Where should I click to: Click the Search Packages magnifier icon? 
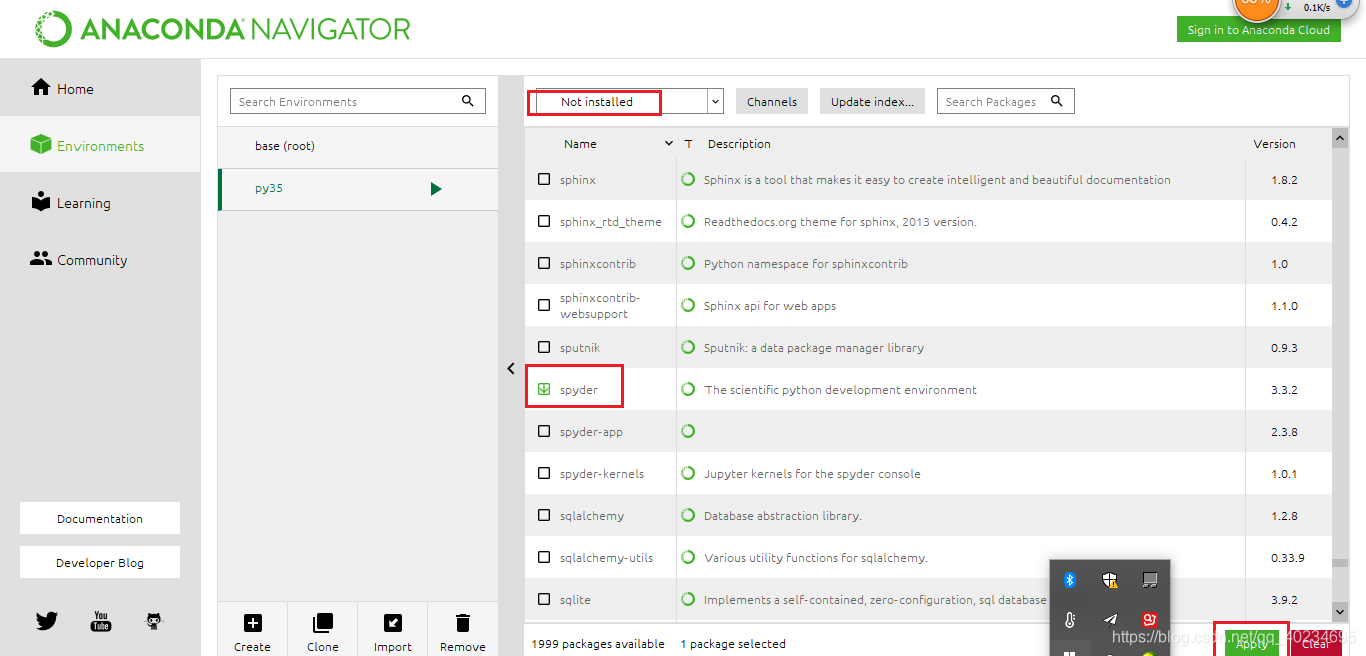1058,101
